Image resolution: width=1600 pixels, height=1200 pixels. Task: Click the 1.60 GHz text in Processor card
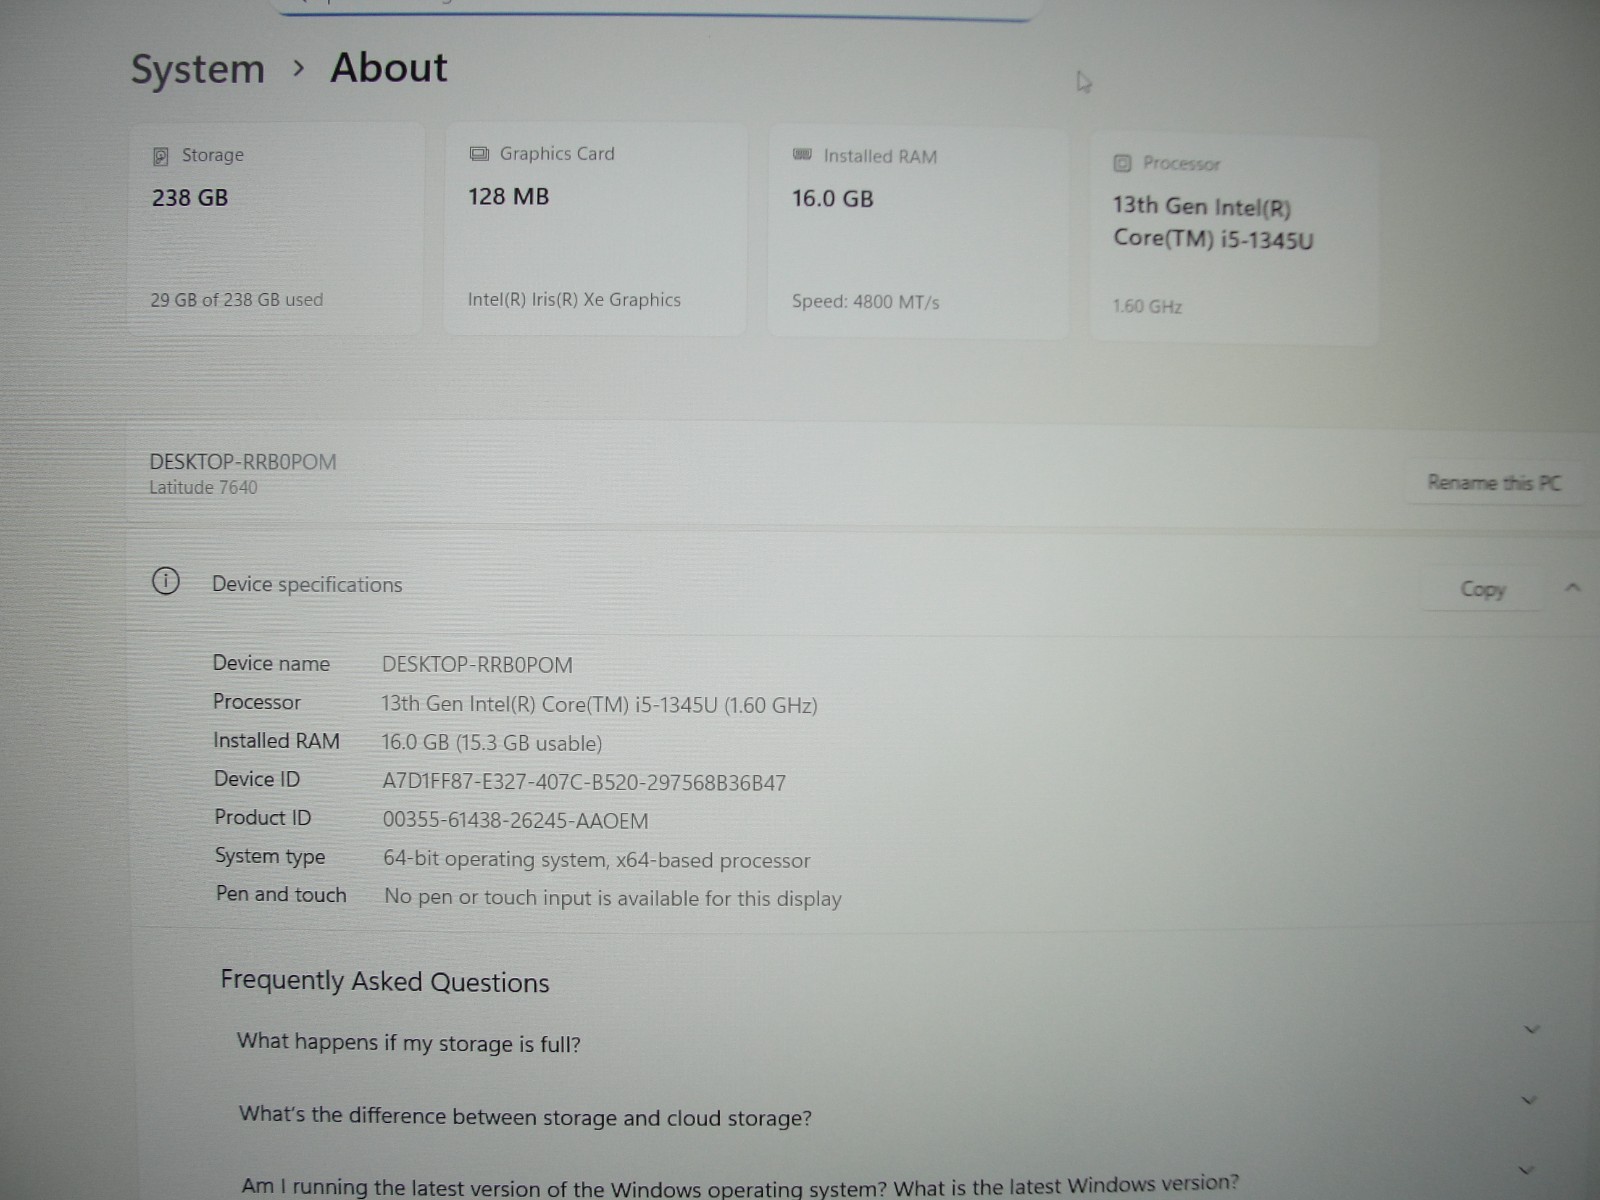1147,306
